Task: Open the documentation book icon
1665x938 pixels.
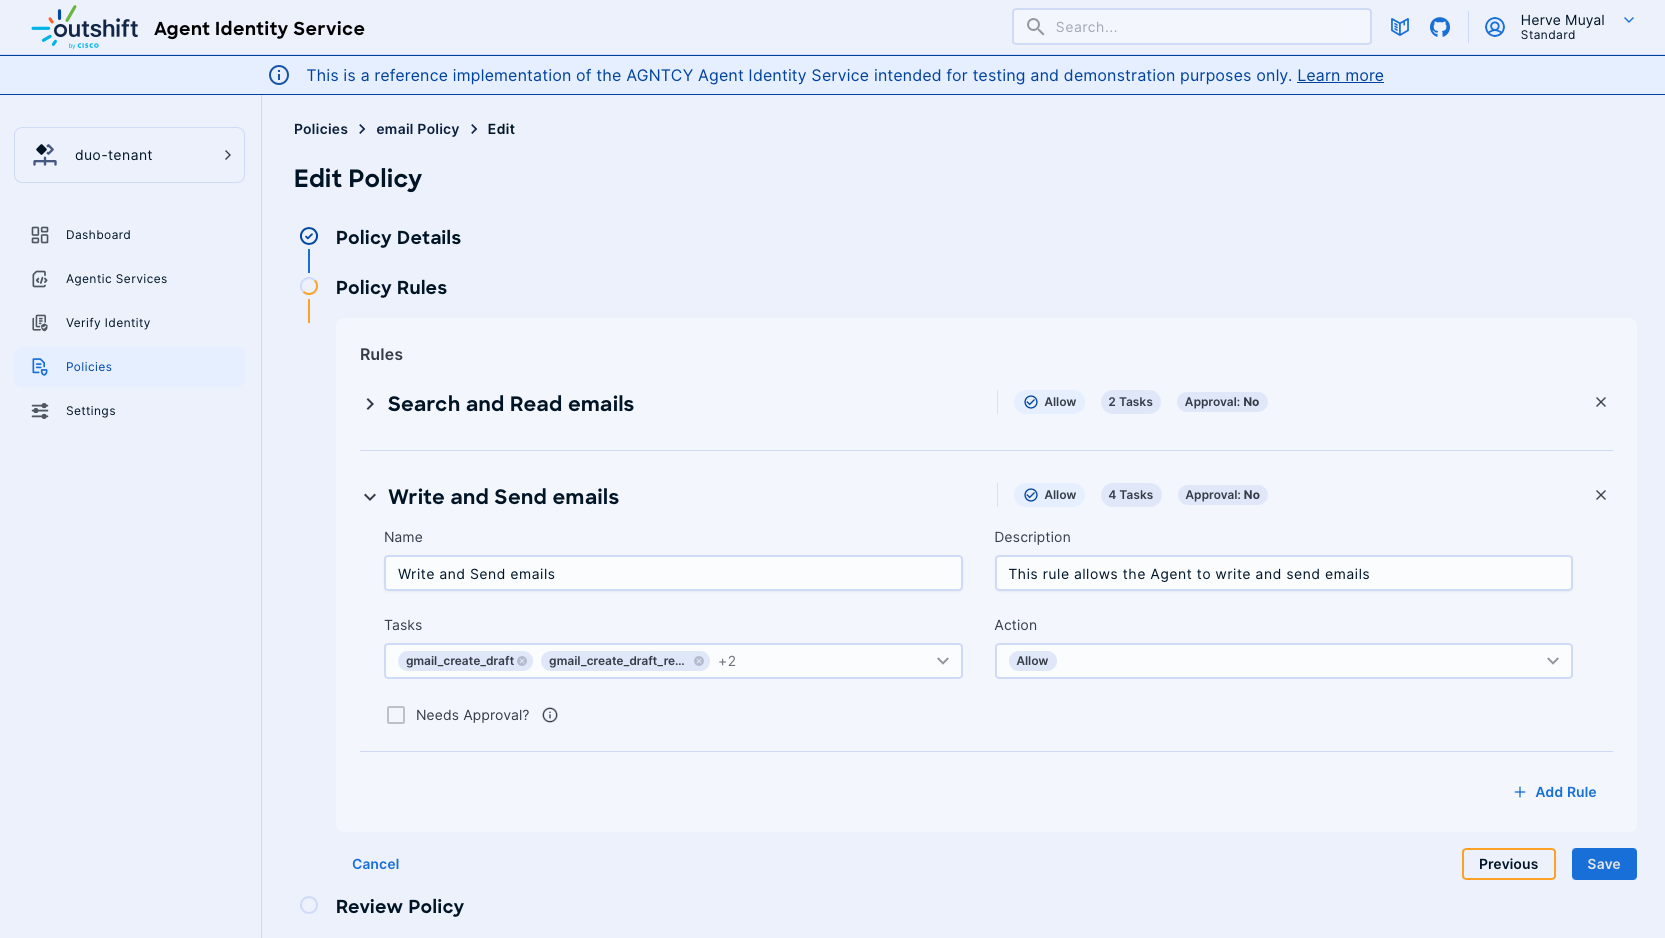Action: (1400, 27)
